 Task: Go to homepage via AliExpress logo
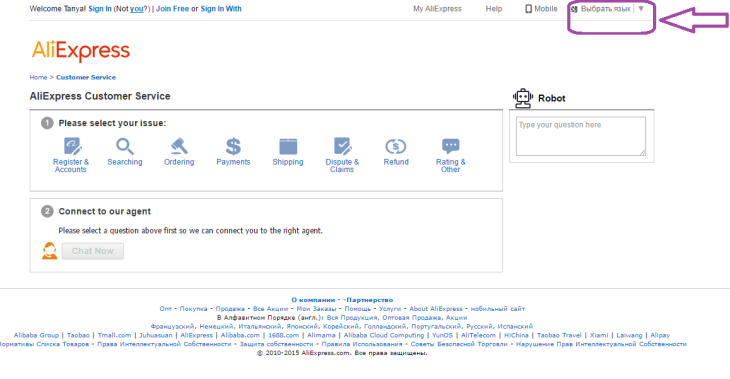pos(81,51)
